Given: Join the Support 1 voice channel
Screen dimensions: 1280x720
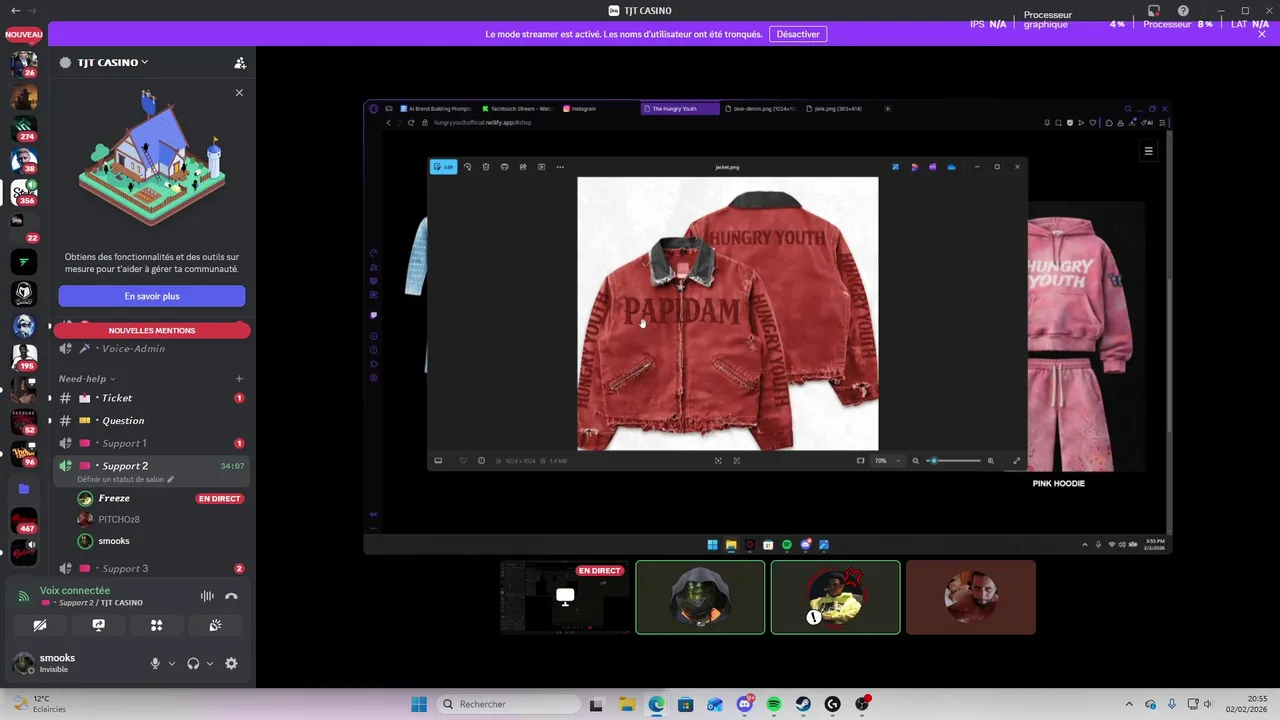Looking at the screenshot, I should pyautogui.click(x=152, y=443).
